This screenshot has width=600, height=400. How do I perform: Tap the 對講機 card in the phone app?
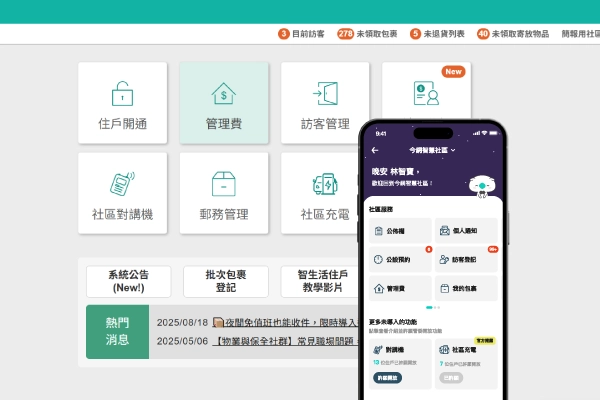400,364
